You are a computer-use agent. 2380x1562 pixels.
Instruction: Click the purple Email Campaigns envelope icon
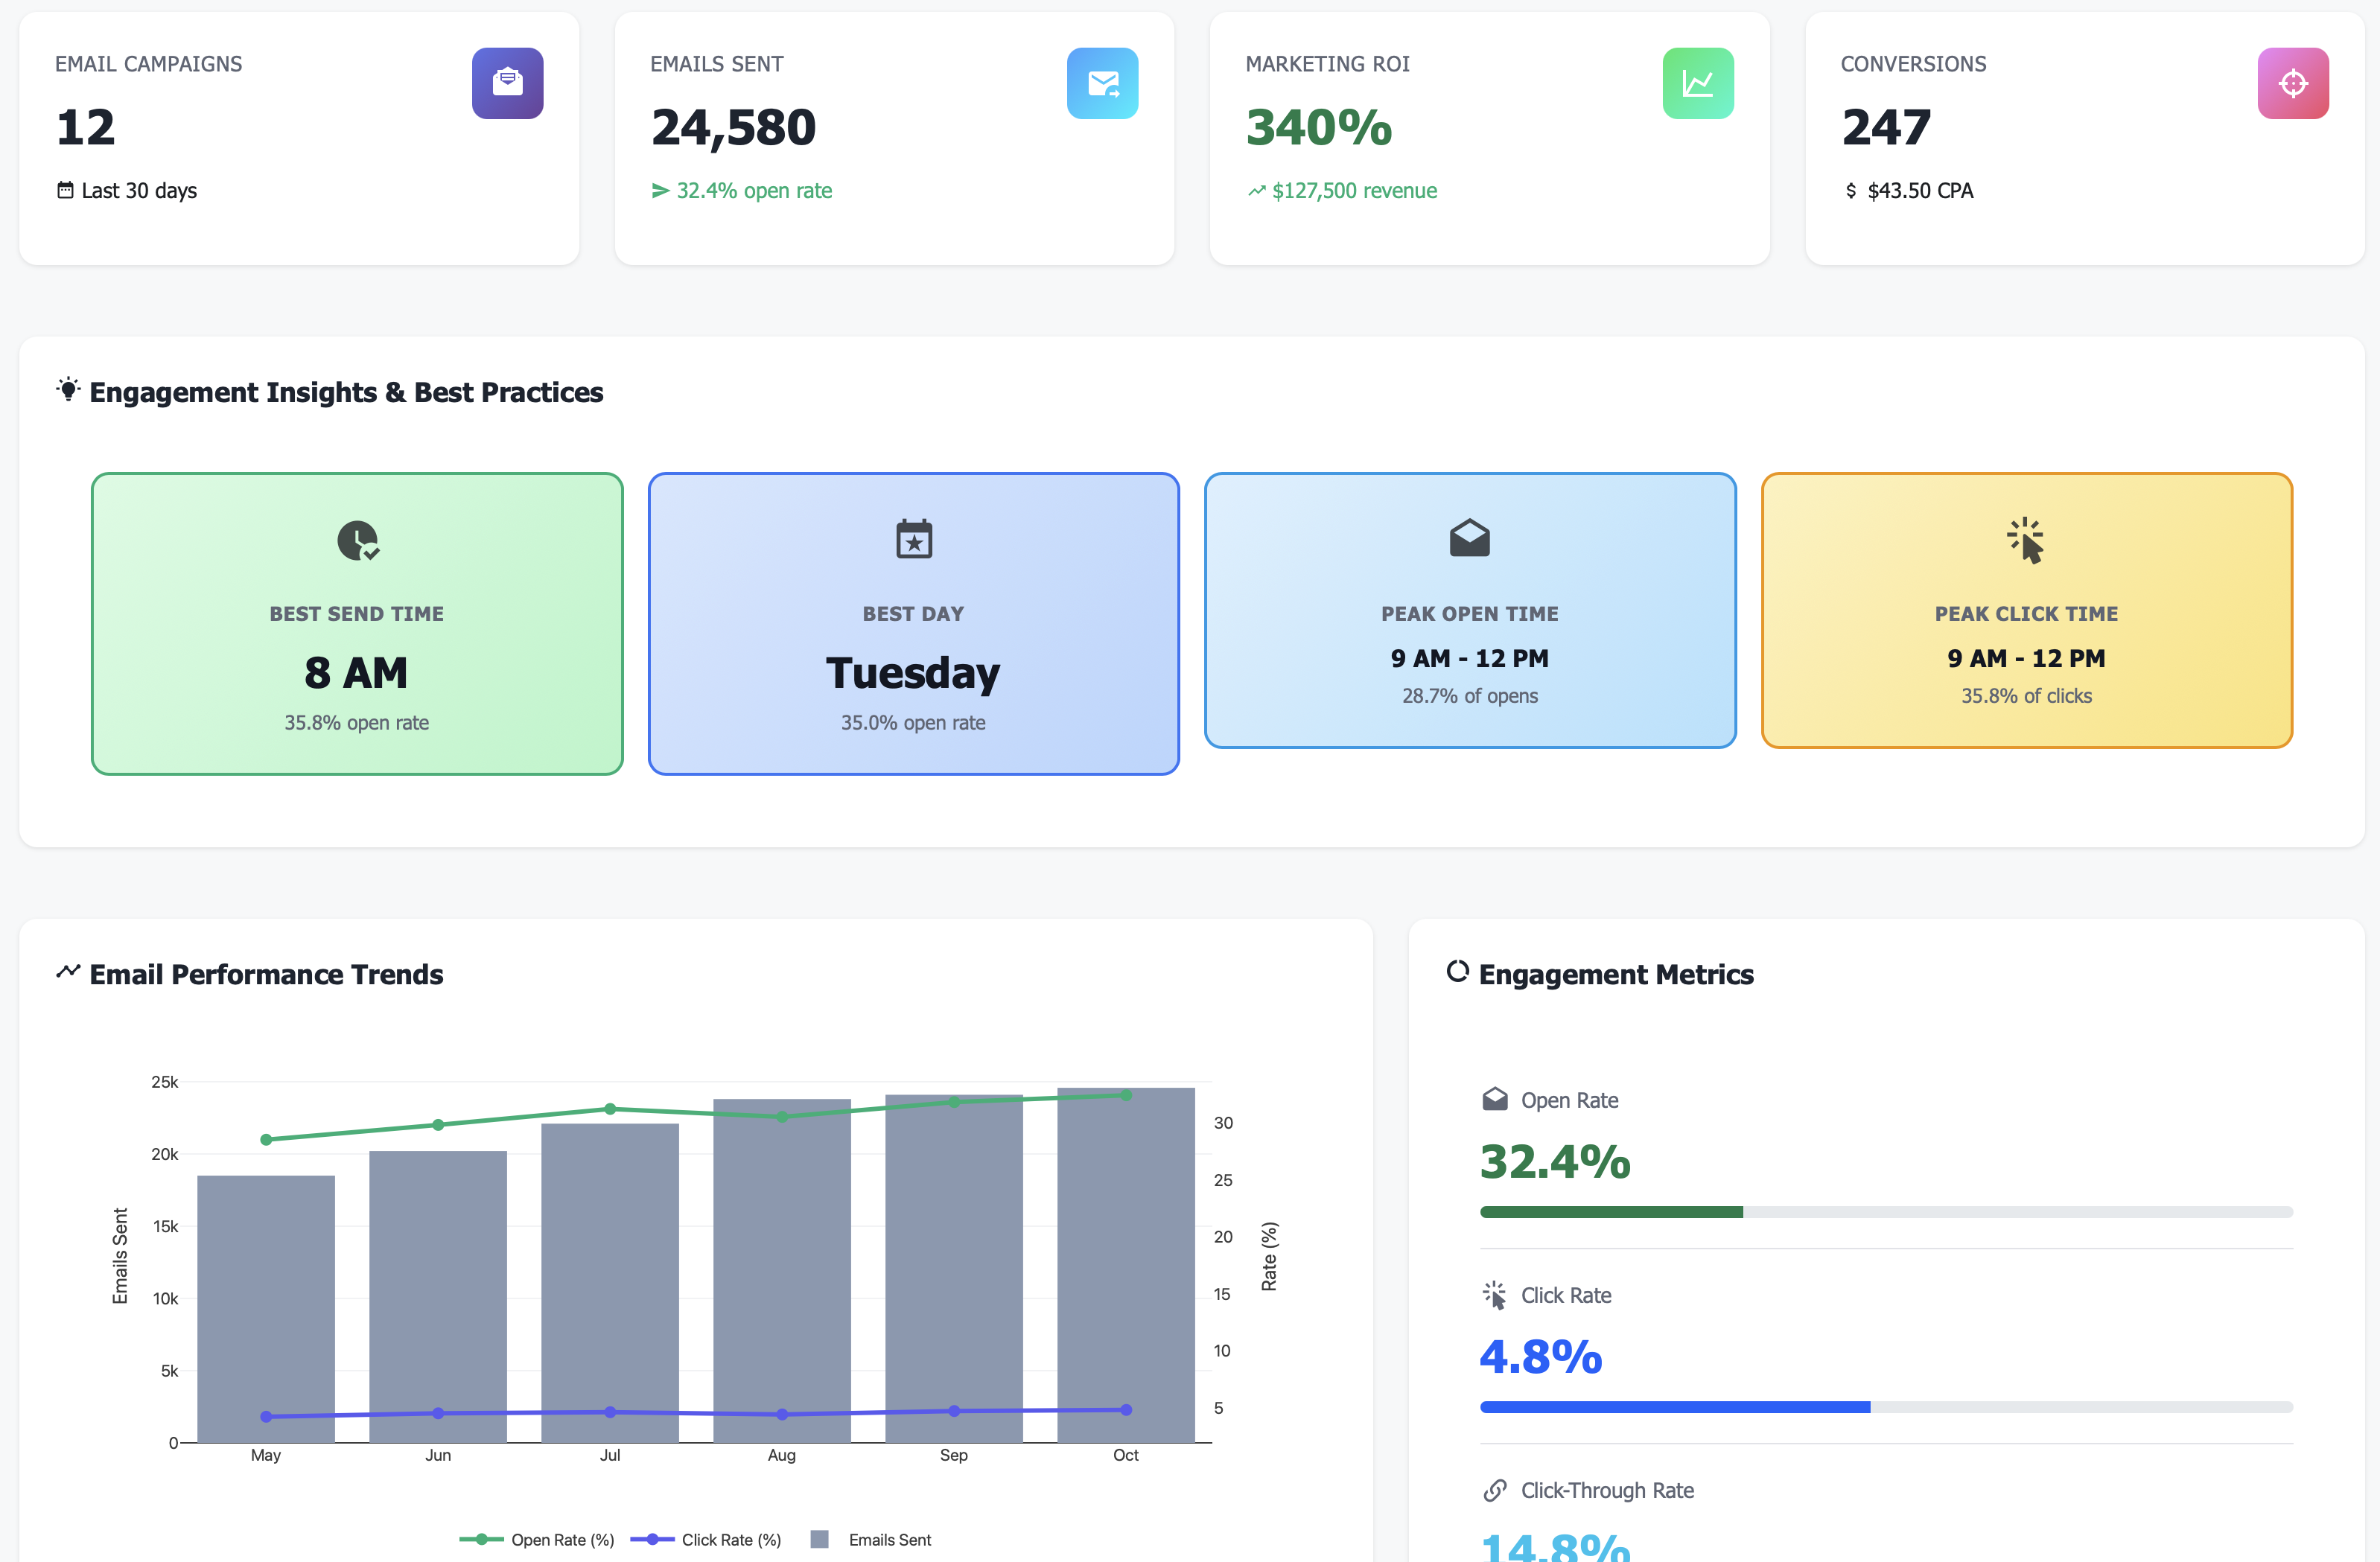507,83
